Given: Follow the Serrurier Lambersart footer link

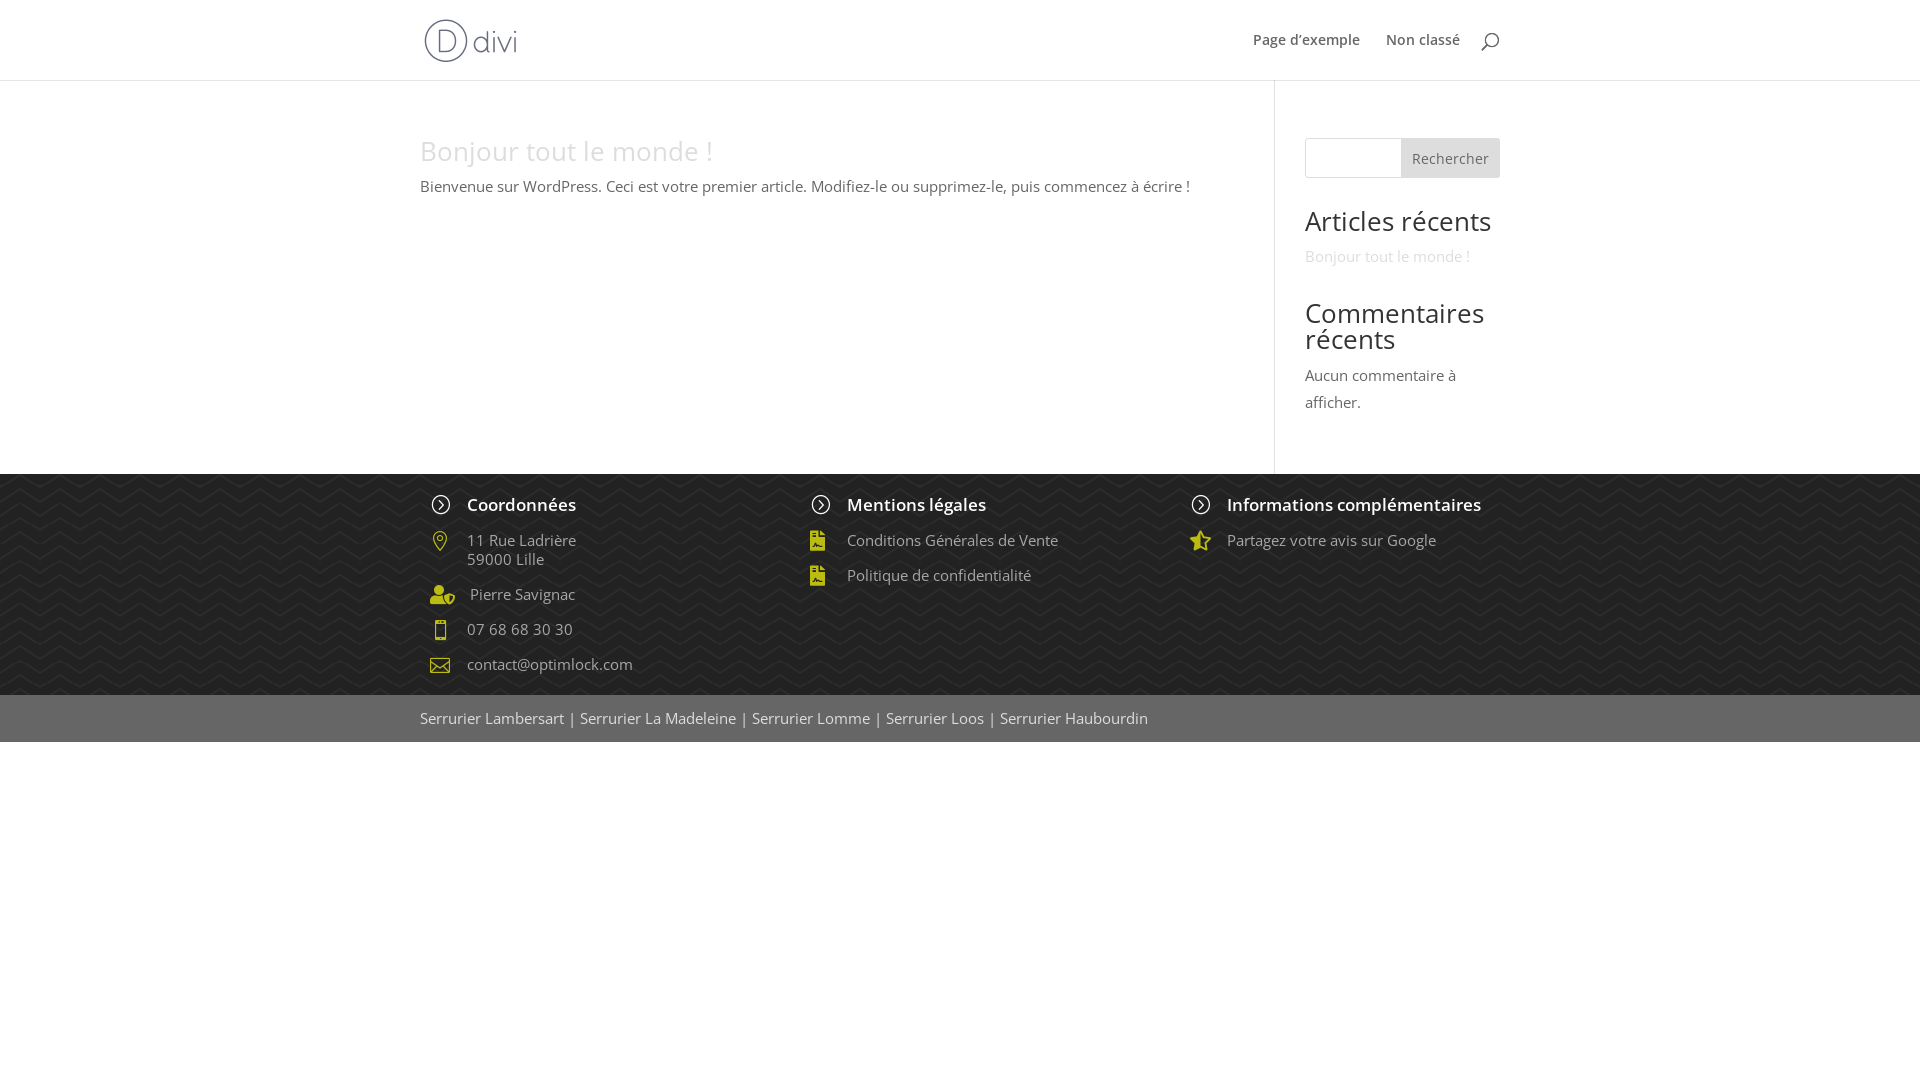Looking at the screenshot, I should tap(492, 718).
